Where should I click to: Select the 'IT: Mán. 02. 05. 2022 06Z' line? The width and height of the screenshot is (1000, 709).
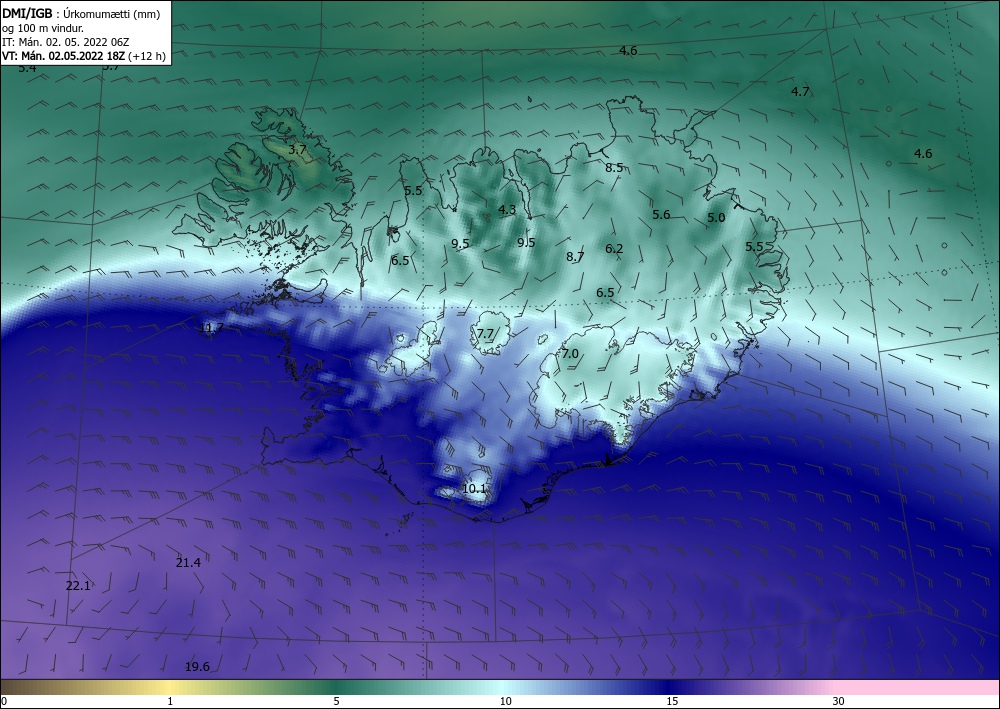click(x=65, y=42)
